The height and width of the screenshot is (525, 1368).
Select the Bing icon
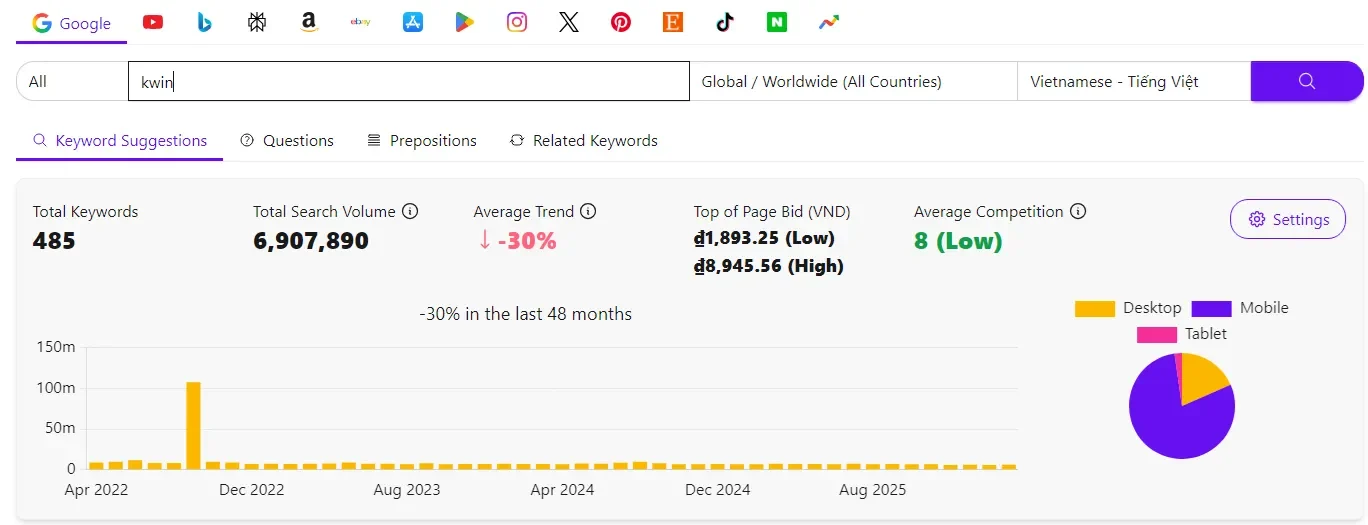[205, 22]
